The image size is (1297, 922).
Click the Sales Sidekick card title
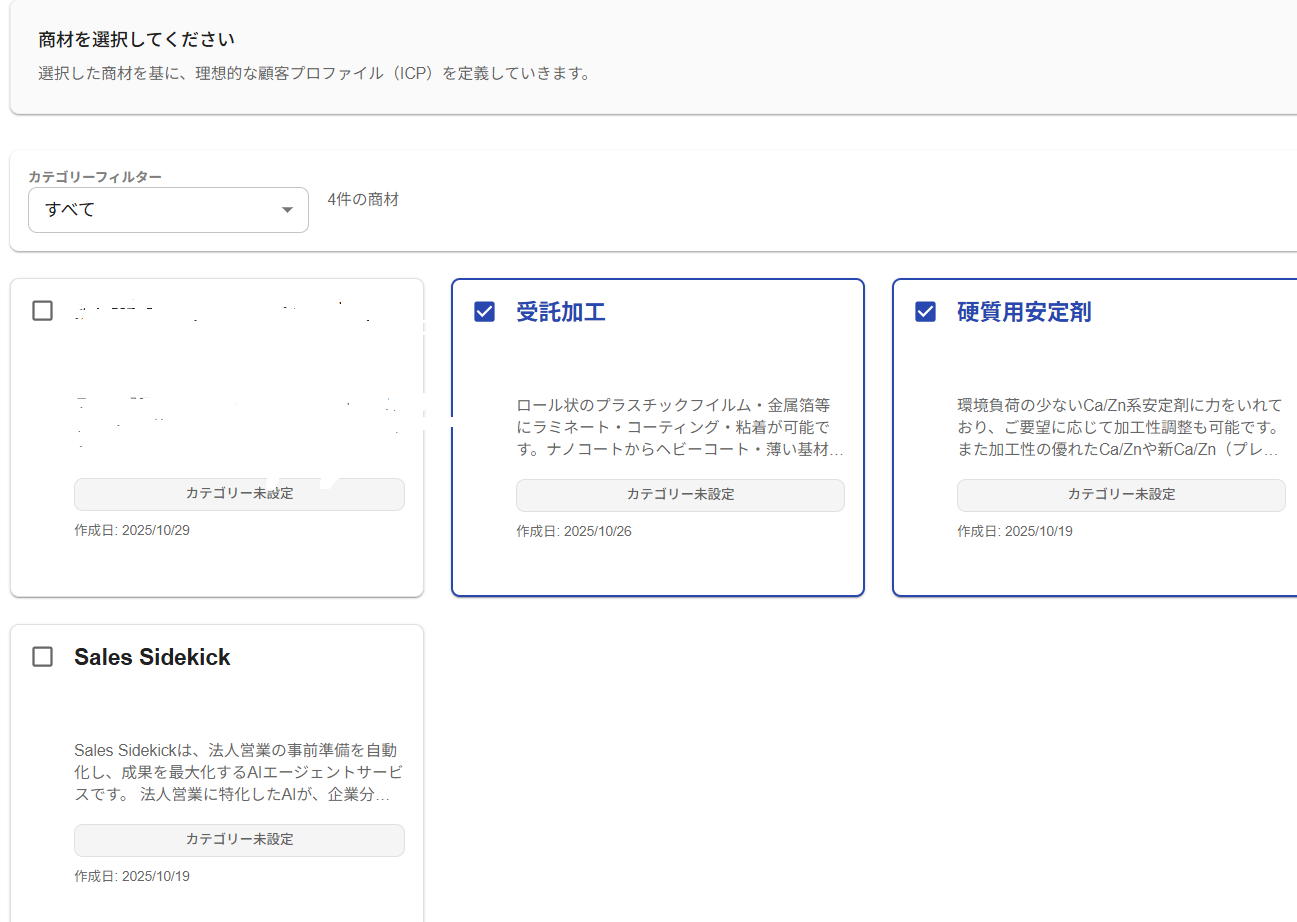tap(152, 657)
